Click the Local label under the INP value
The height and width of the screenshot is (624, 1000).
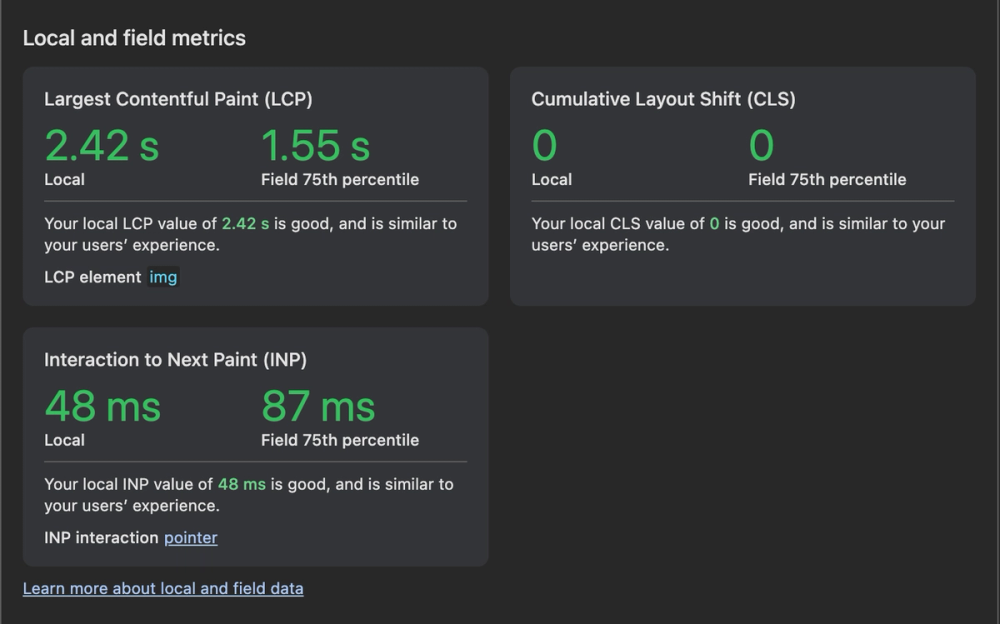click(x=64, y=440)
